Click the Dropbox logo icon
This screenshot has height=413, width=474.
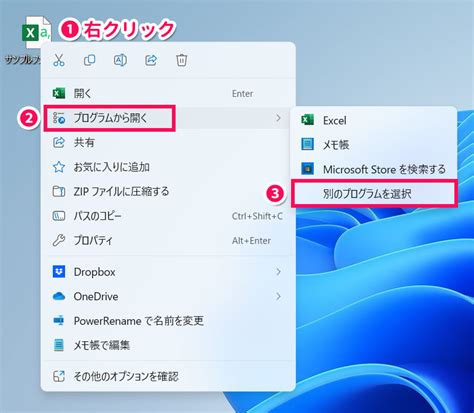click(59, 272)
